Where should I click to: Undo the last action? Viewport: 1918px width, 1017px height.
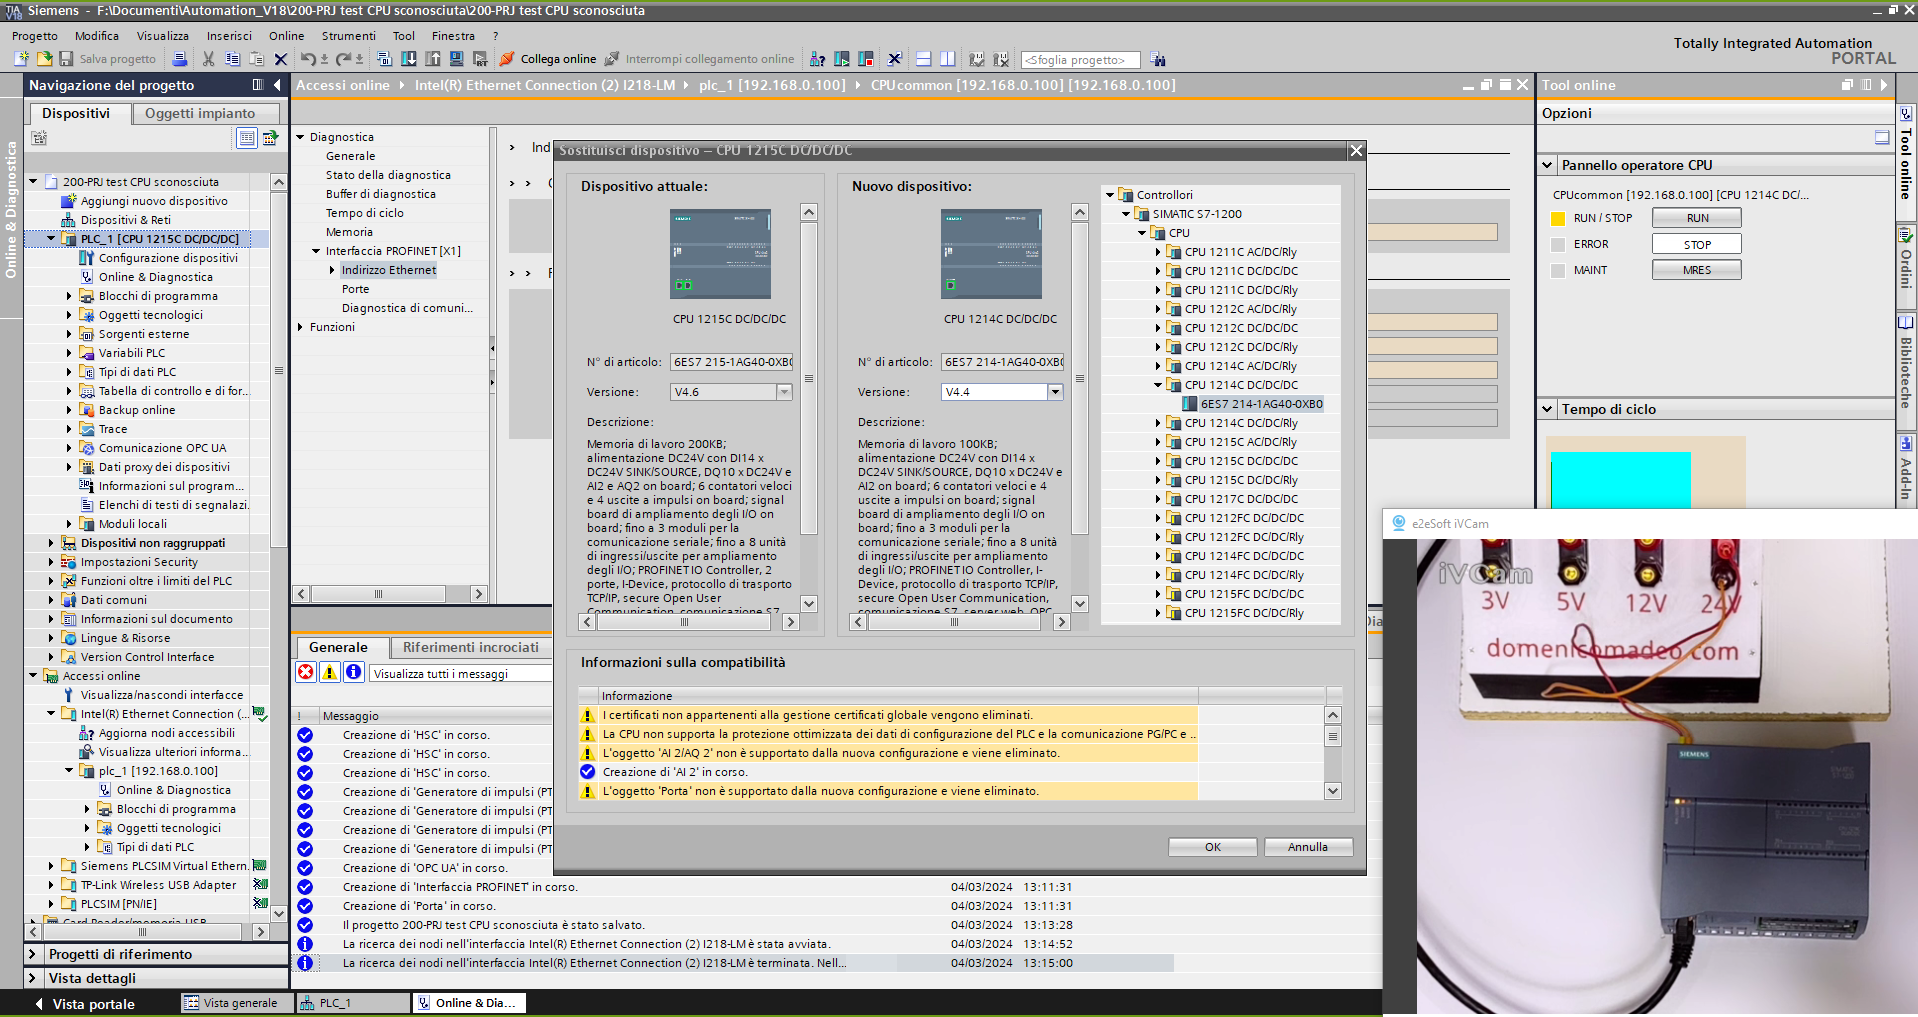coord(308,59)
